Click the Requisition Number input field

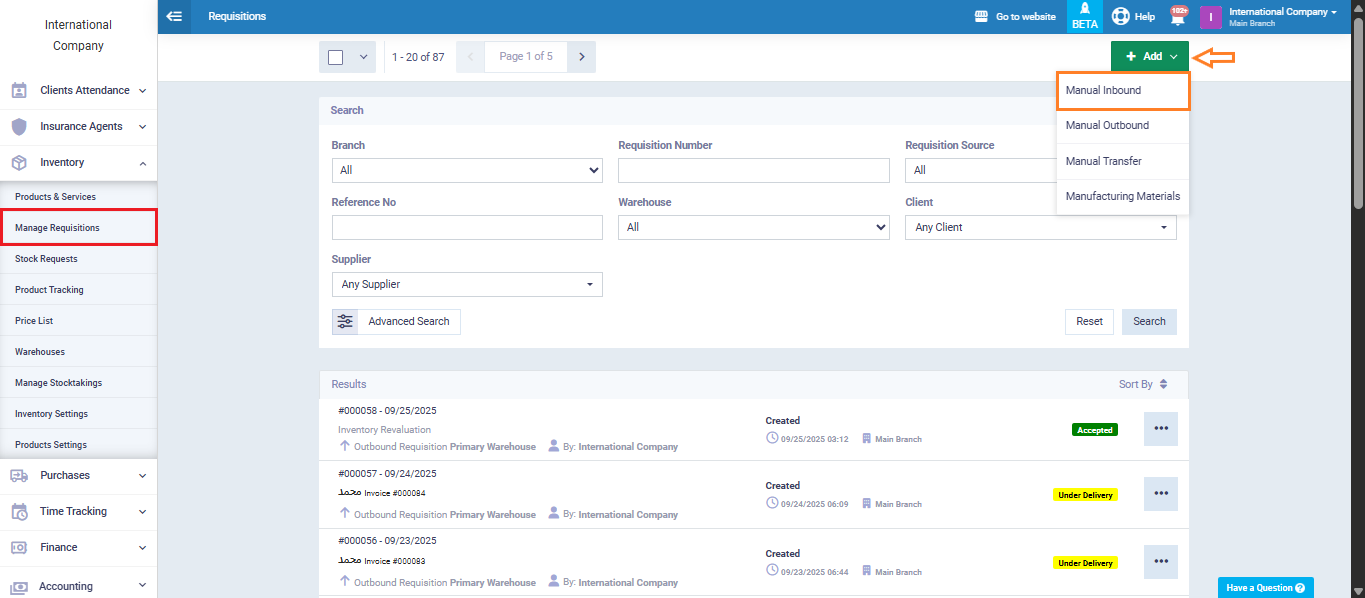[753, 171]
